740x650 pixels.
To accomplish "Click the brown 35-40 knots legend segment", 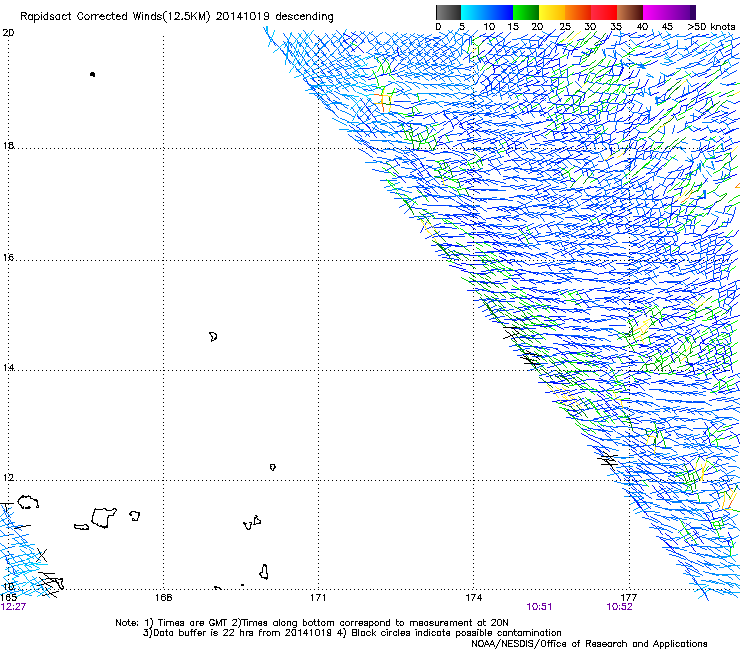I will coord(630,12).
